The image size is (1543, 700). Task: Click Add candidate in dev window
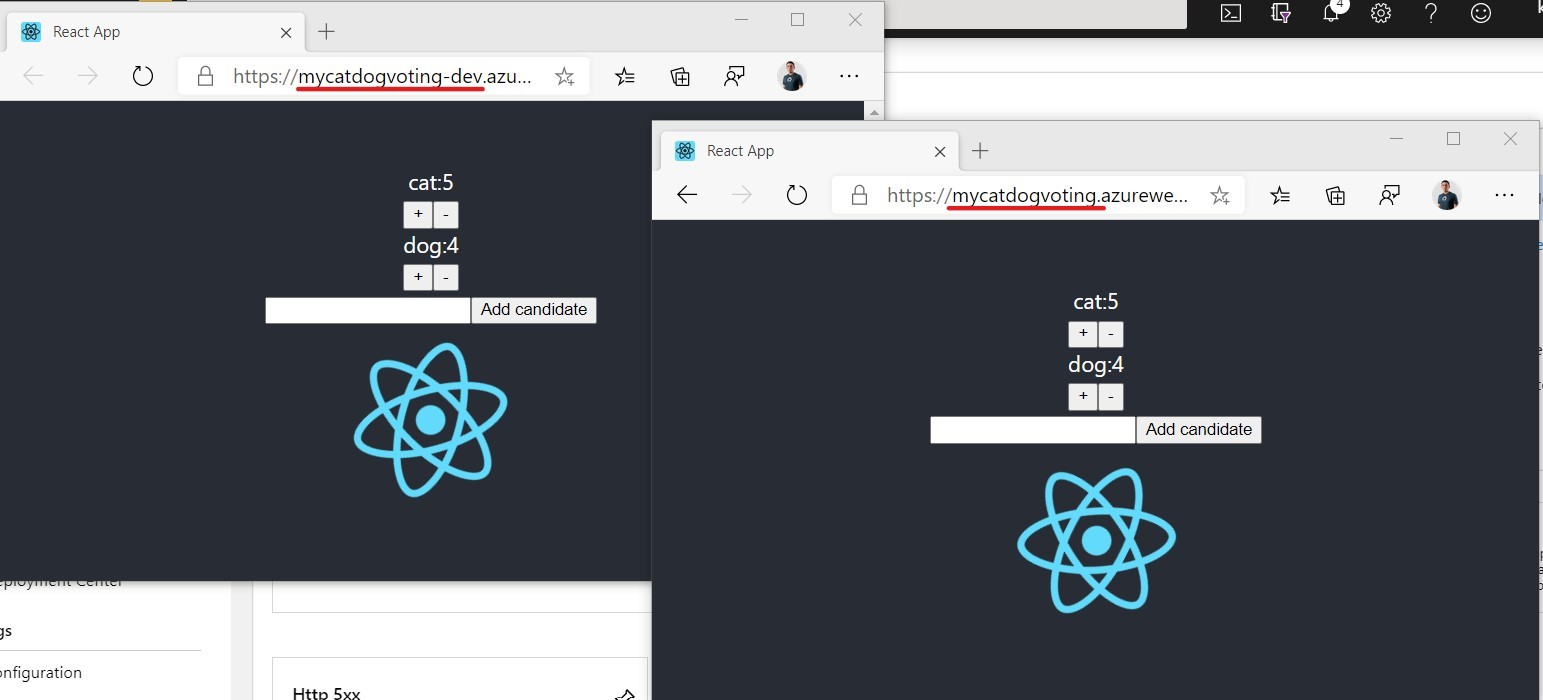click(534, 310)
